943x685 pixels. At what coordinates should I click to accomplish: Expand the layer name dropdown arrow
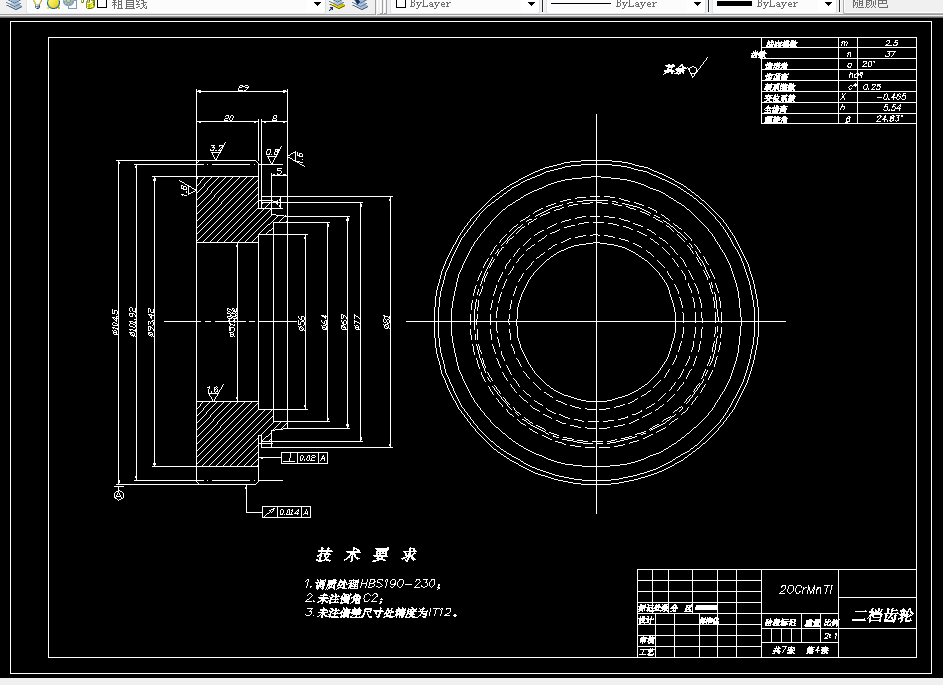318,4
